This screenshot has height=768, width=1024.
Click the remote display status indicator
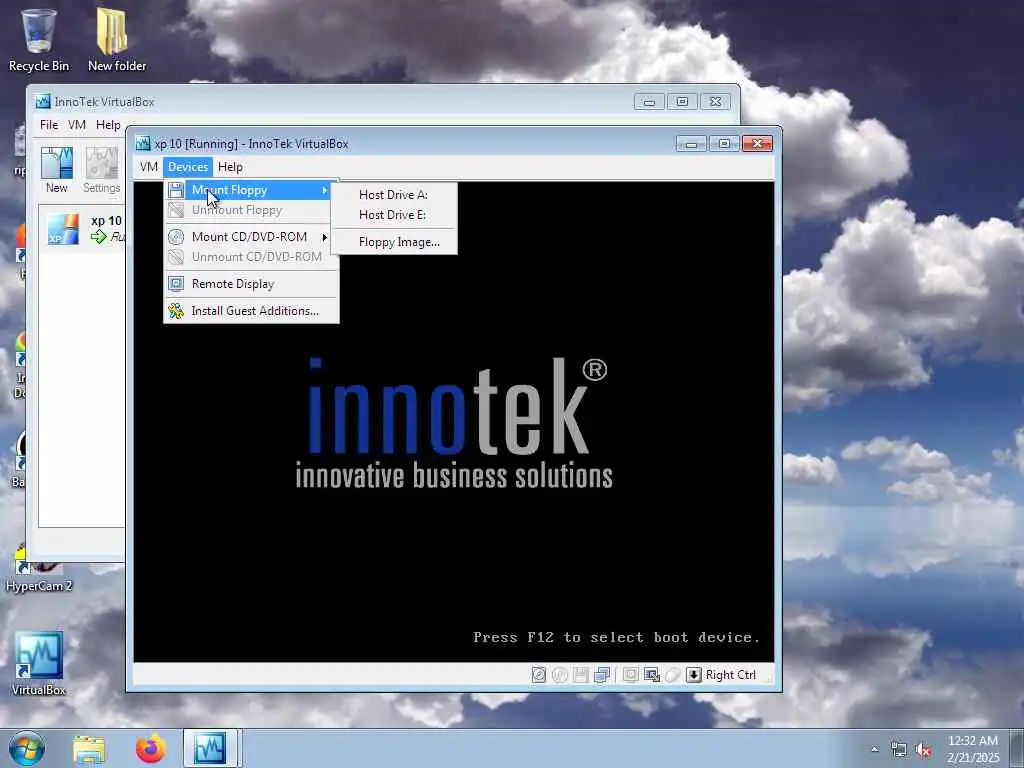[630, 675]
